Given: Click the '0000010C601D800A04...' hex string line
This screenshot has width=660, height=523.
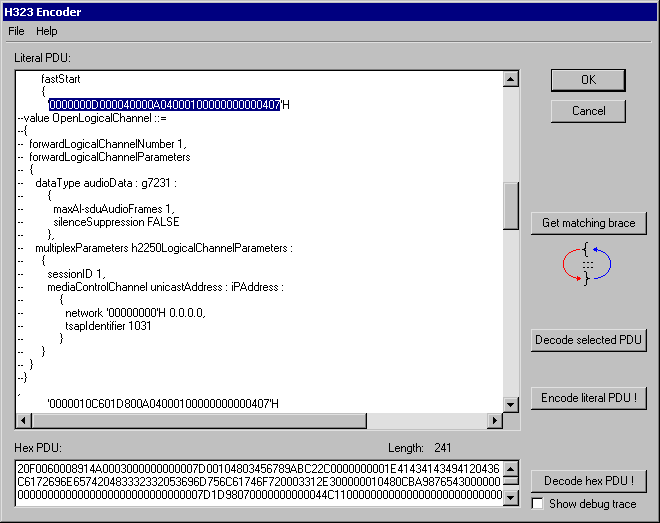Looking at the screenshot, I should pyautogui.click(x=163, y=404).
